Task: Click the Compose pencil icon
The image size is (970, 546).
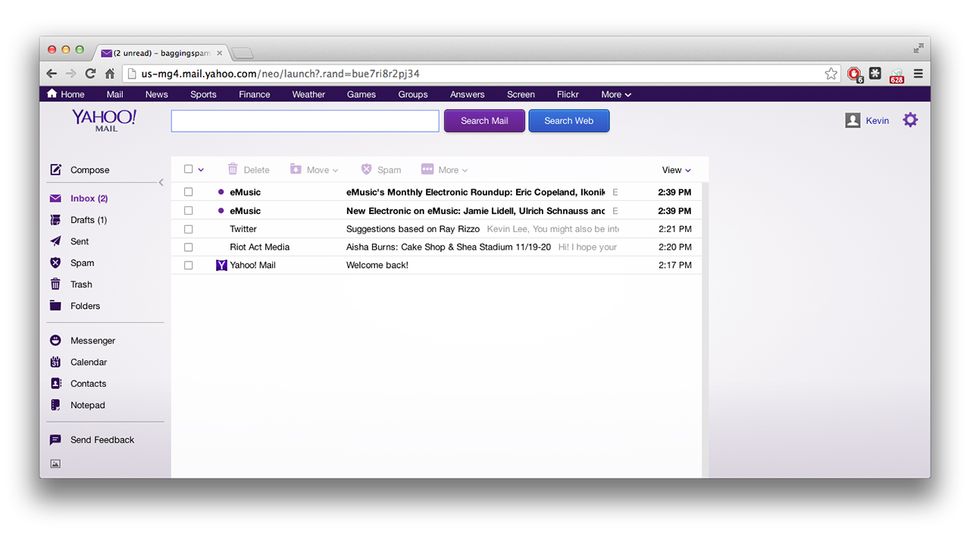Action: (x=56, y=169)
